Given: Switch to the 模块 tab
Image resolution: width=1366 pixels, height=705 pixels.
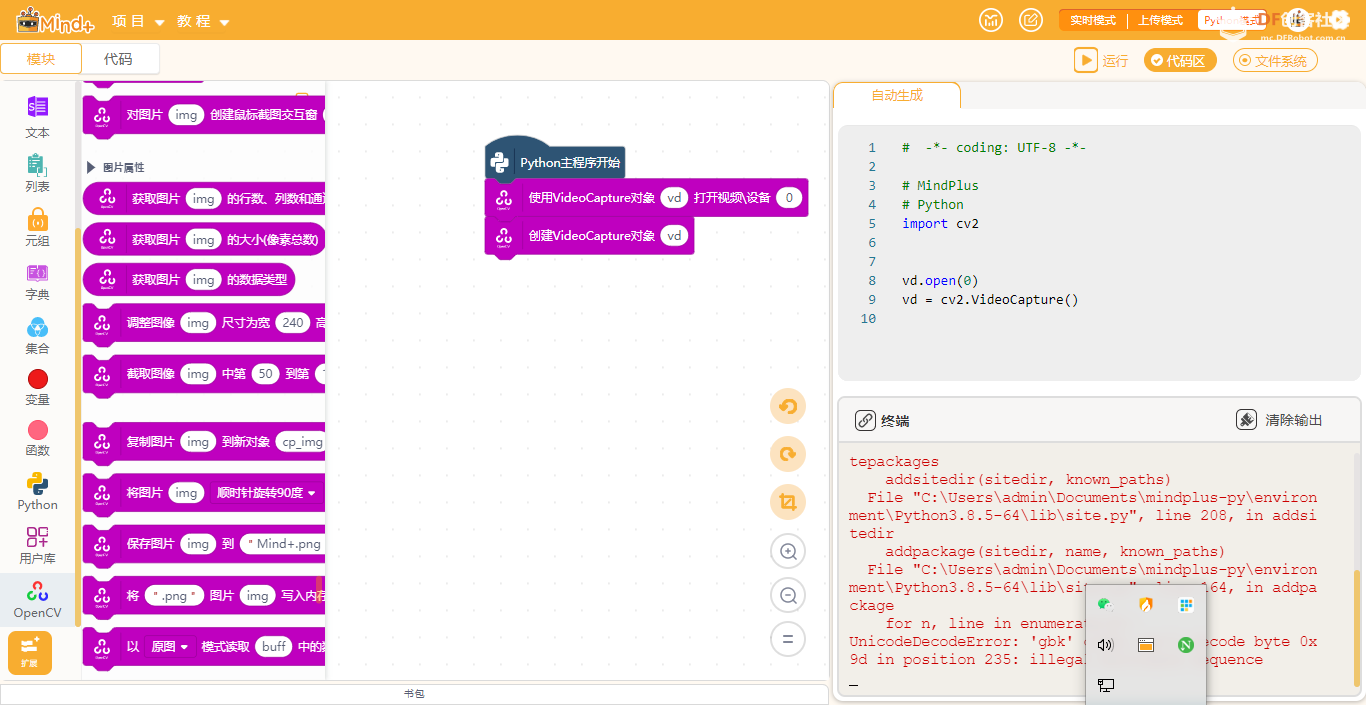Looking at the screenshot, I should pos(41,59).
